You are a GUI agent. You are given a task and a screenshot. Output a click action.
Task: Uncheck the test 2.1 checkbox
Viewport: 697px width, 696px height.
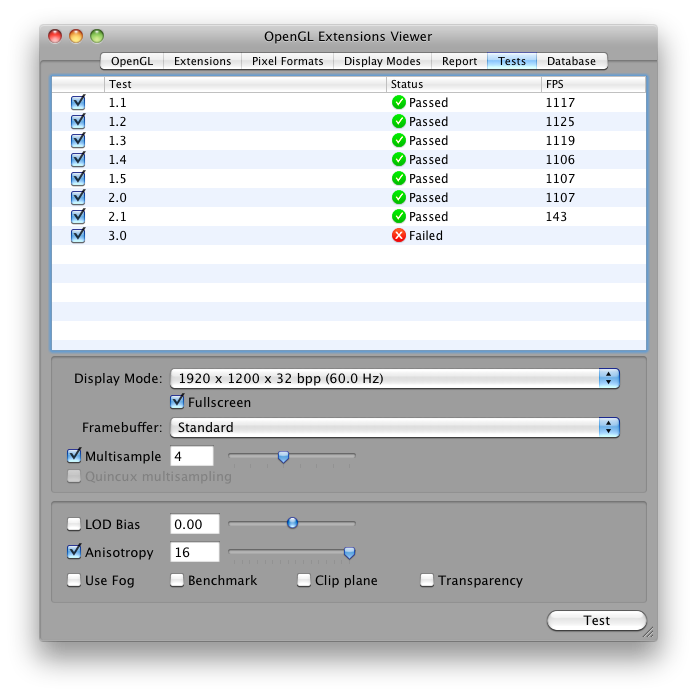coord(78,216)
